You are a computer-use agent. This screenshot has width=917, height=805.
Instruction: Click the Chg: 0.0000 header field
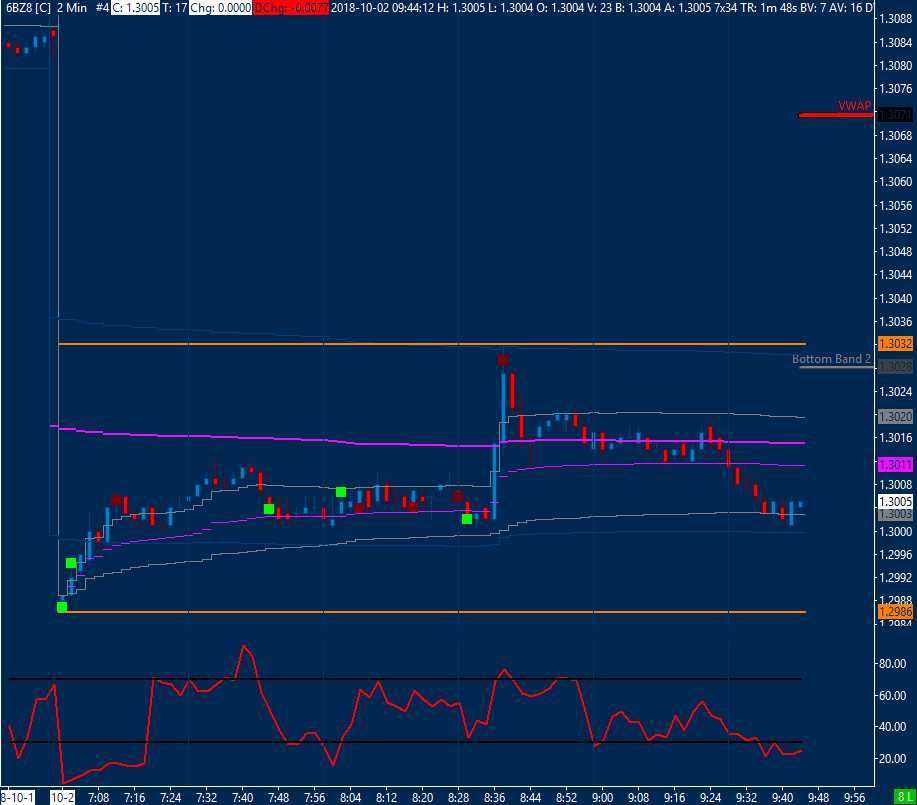pos(220,8)
